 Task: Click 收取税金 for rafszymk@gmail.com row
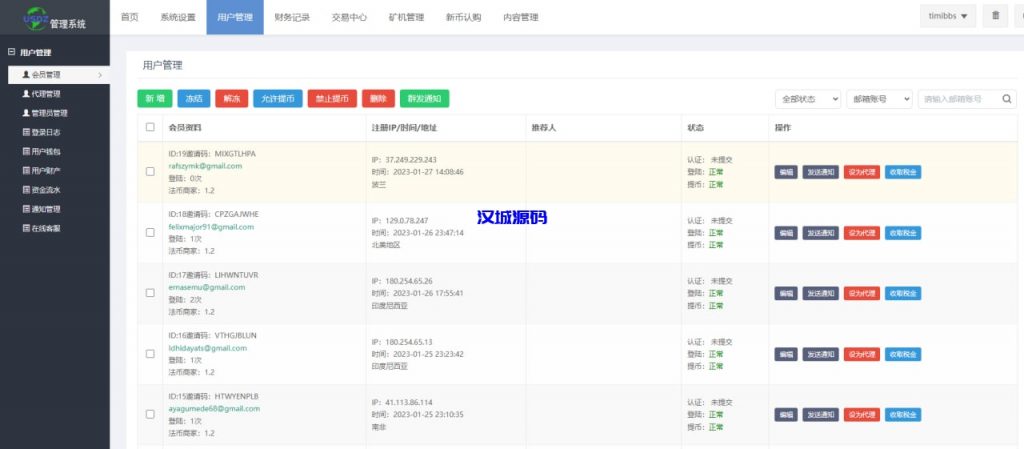coord(903,172)
